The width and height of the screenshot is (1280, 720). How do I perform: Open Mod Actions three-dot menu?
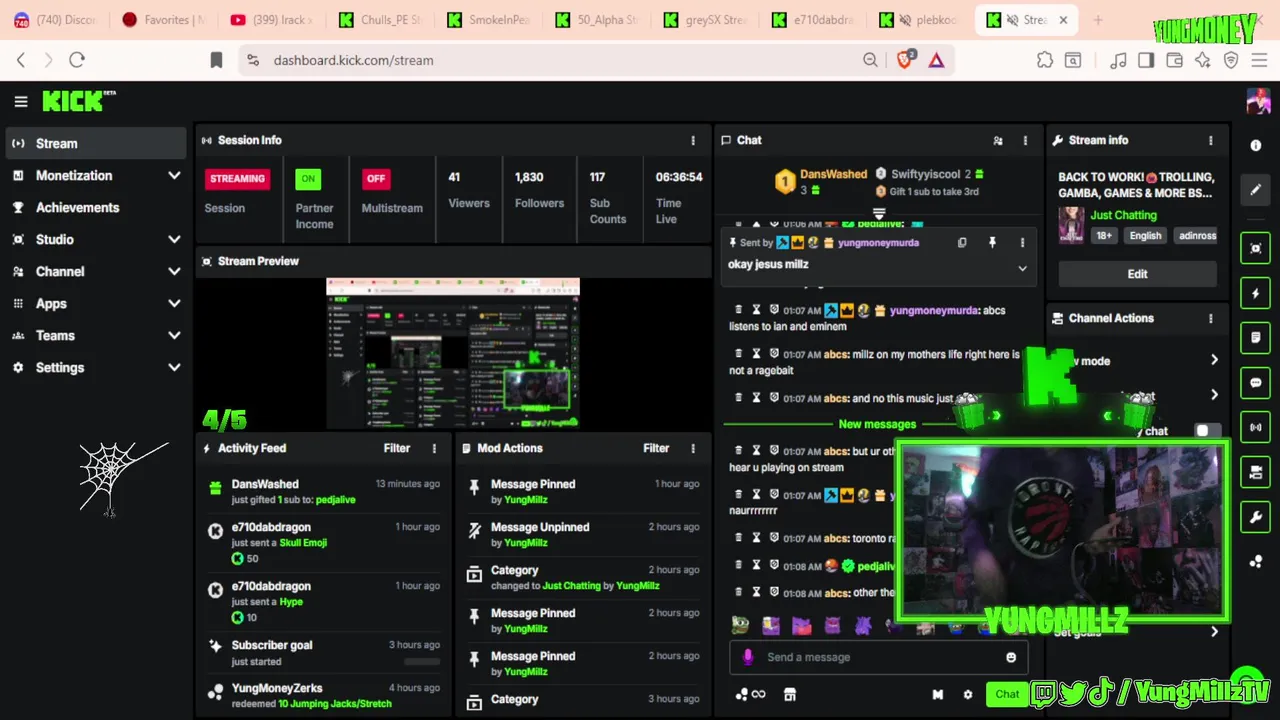[693, 449]
